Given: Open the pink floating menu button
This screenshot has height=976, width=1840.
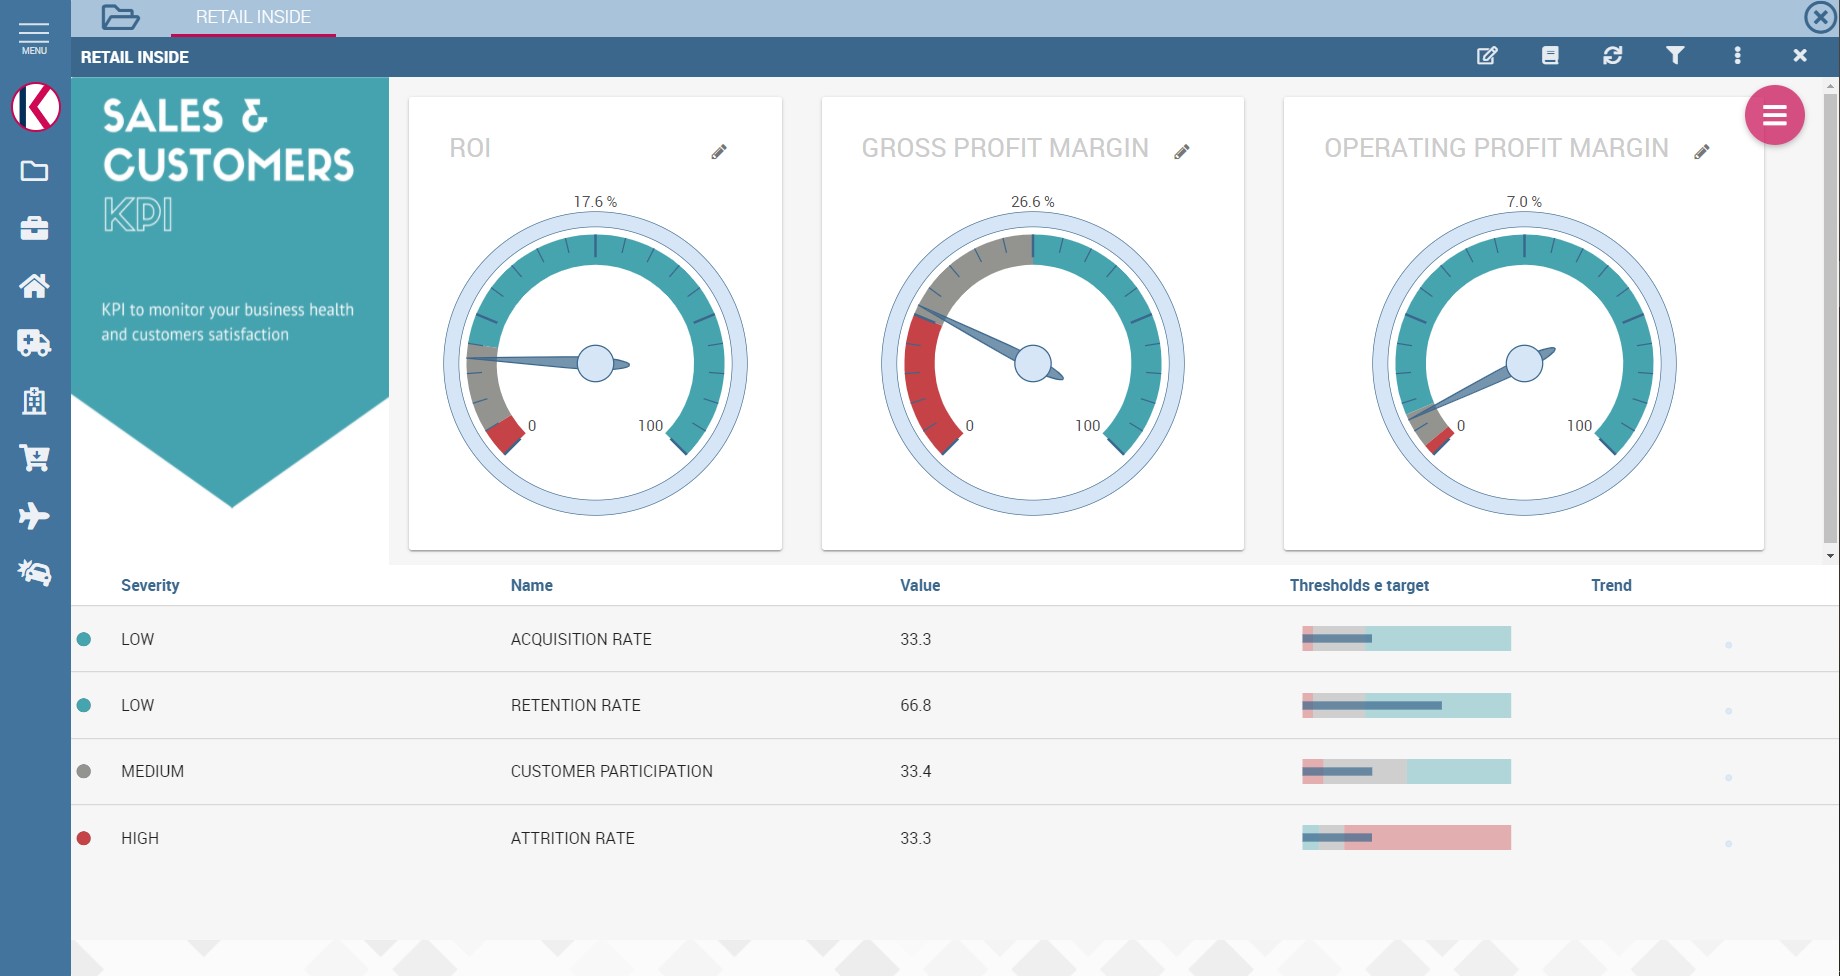Looking at the screenshot, I should coord(1775,115).
